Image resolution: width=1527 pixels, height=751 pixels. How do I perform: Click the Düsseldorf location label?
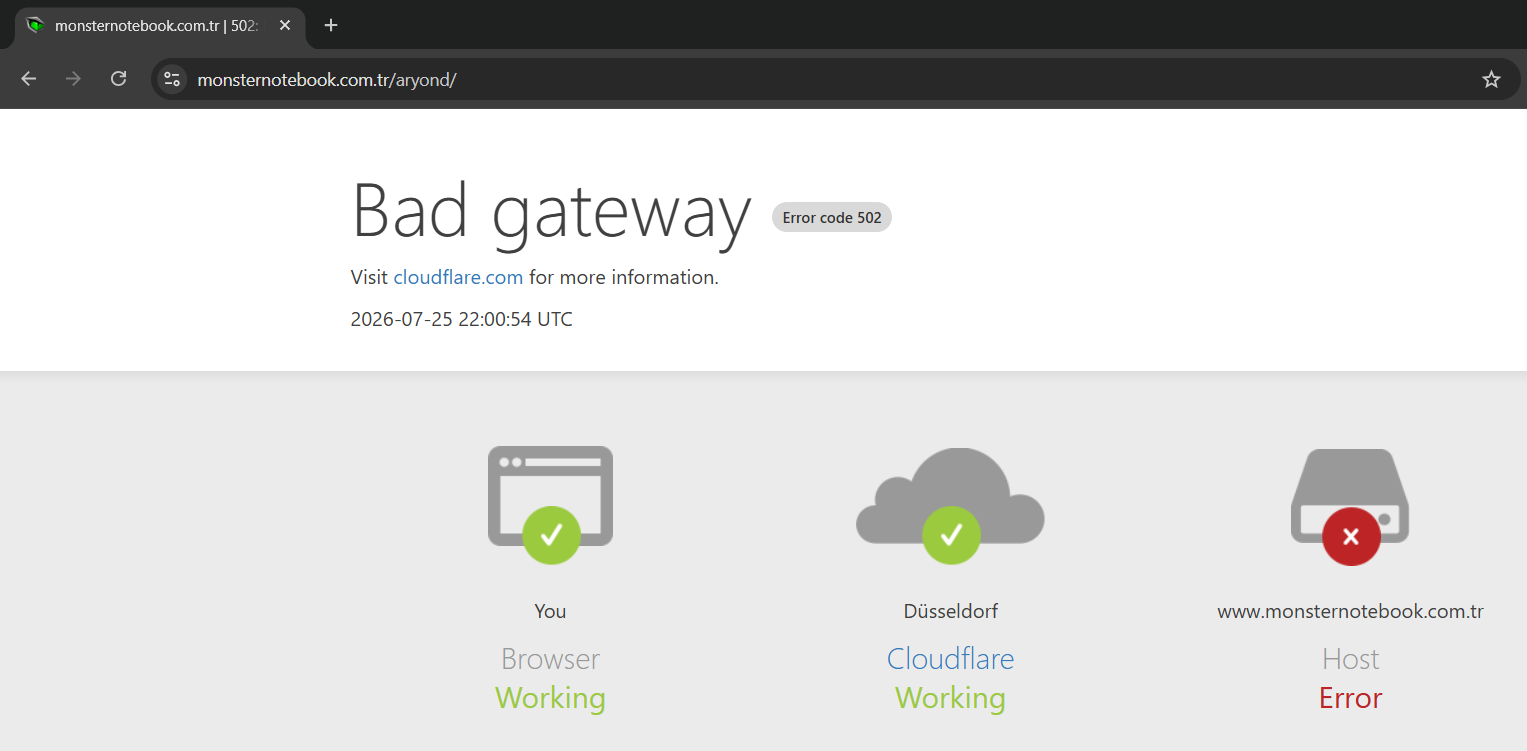(x=950, y=611)
